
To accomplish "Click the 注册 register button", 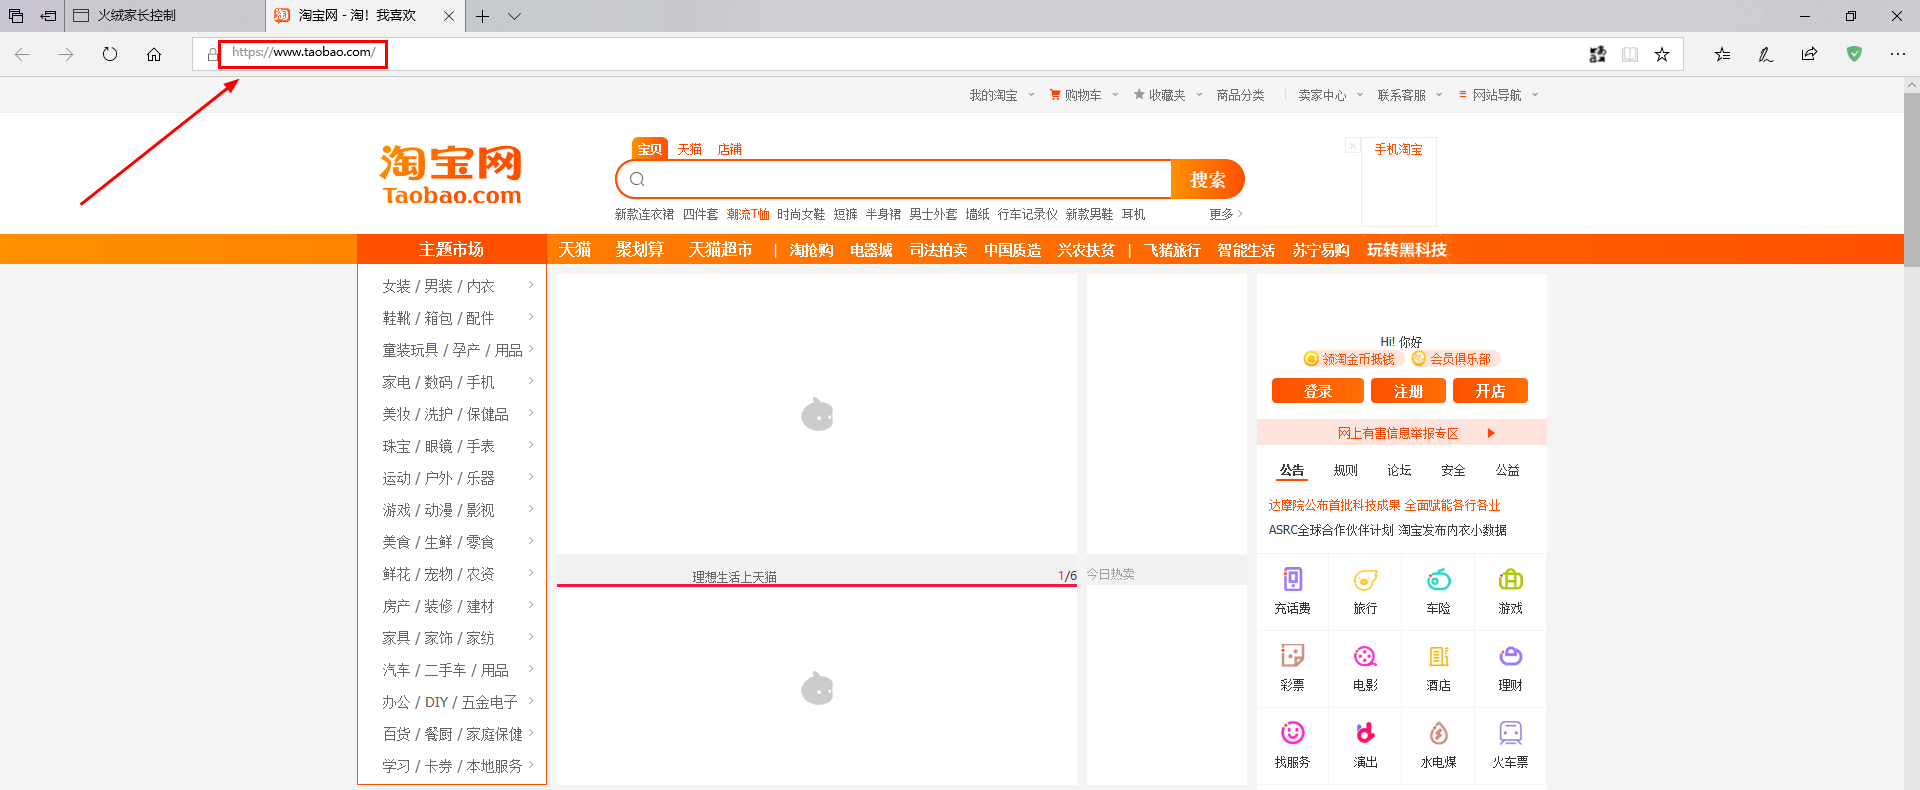I will pos(1408,391).
